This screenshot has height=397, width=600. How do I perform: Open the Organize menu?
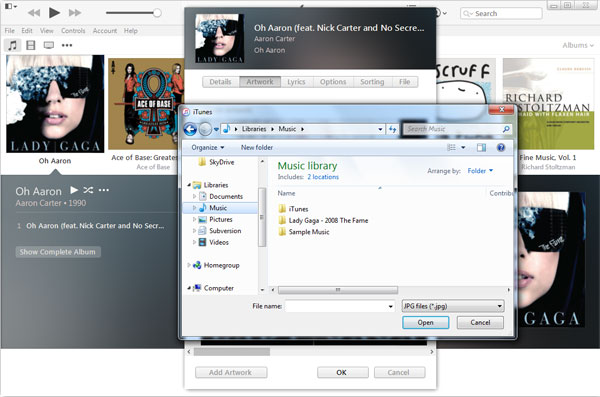click(x=208, y=147)
